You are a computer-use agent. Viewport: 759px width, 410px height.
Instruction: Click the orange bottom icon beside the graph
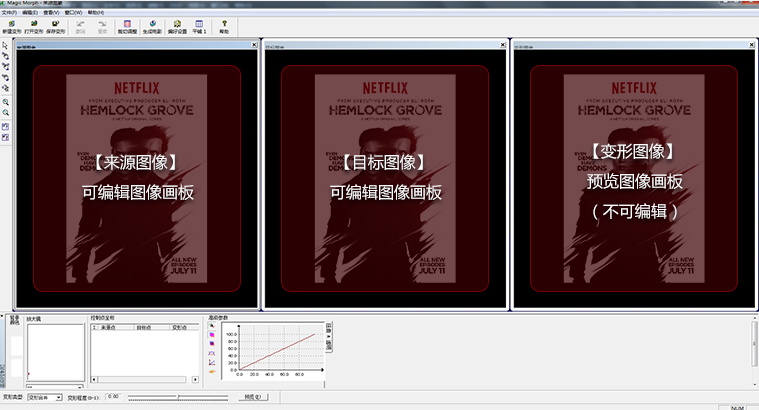(212, 371)
